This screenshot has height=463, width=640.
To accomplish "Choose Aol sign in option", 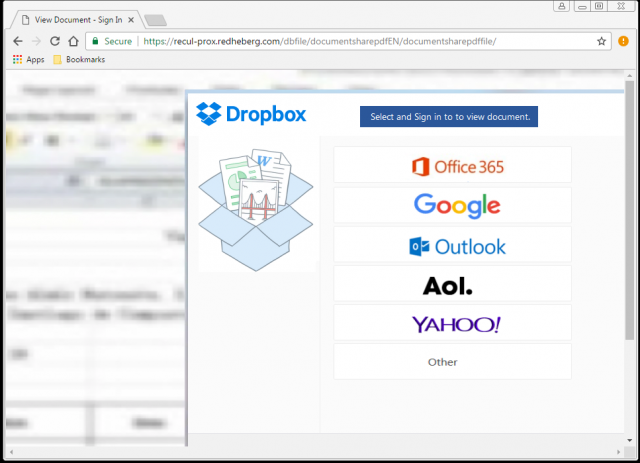I will click(x=452, y=283).
